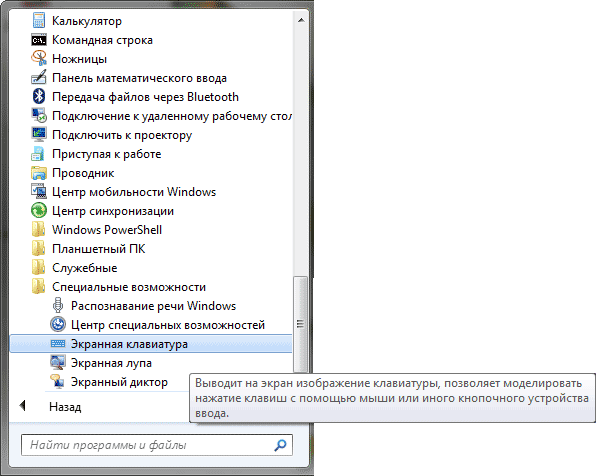Image resolution: width=596 pixels, height=476 pixels.
Task: Click the scrollbar up arrow
Action: (x=301, y=20)
